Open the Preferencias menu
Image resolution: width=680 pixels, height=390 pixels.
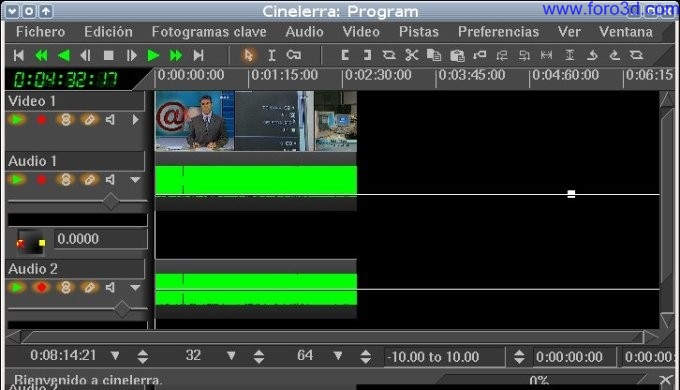pos(499,32)
